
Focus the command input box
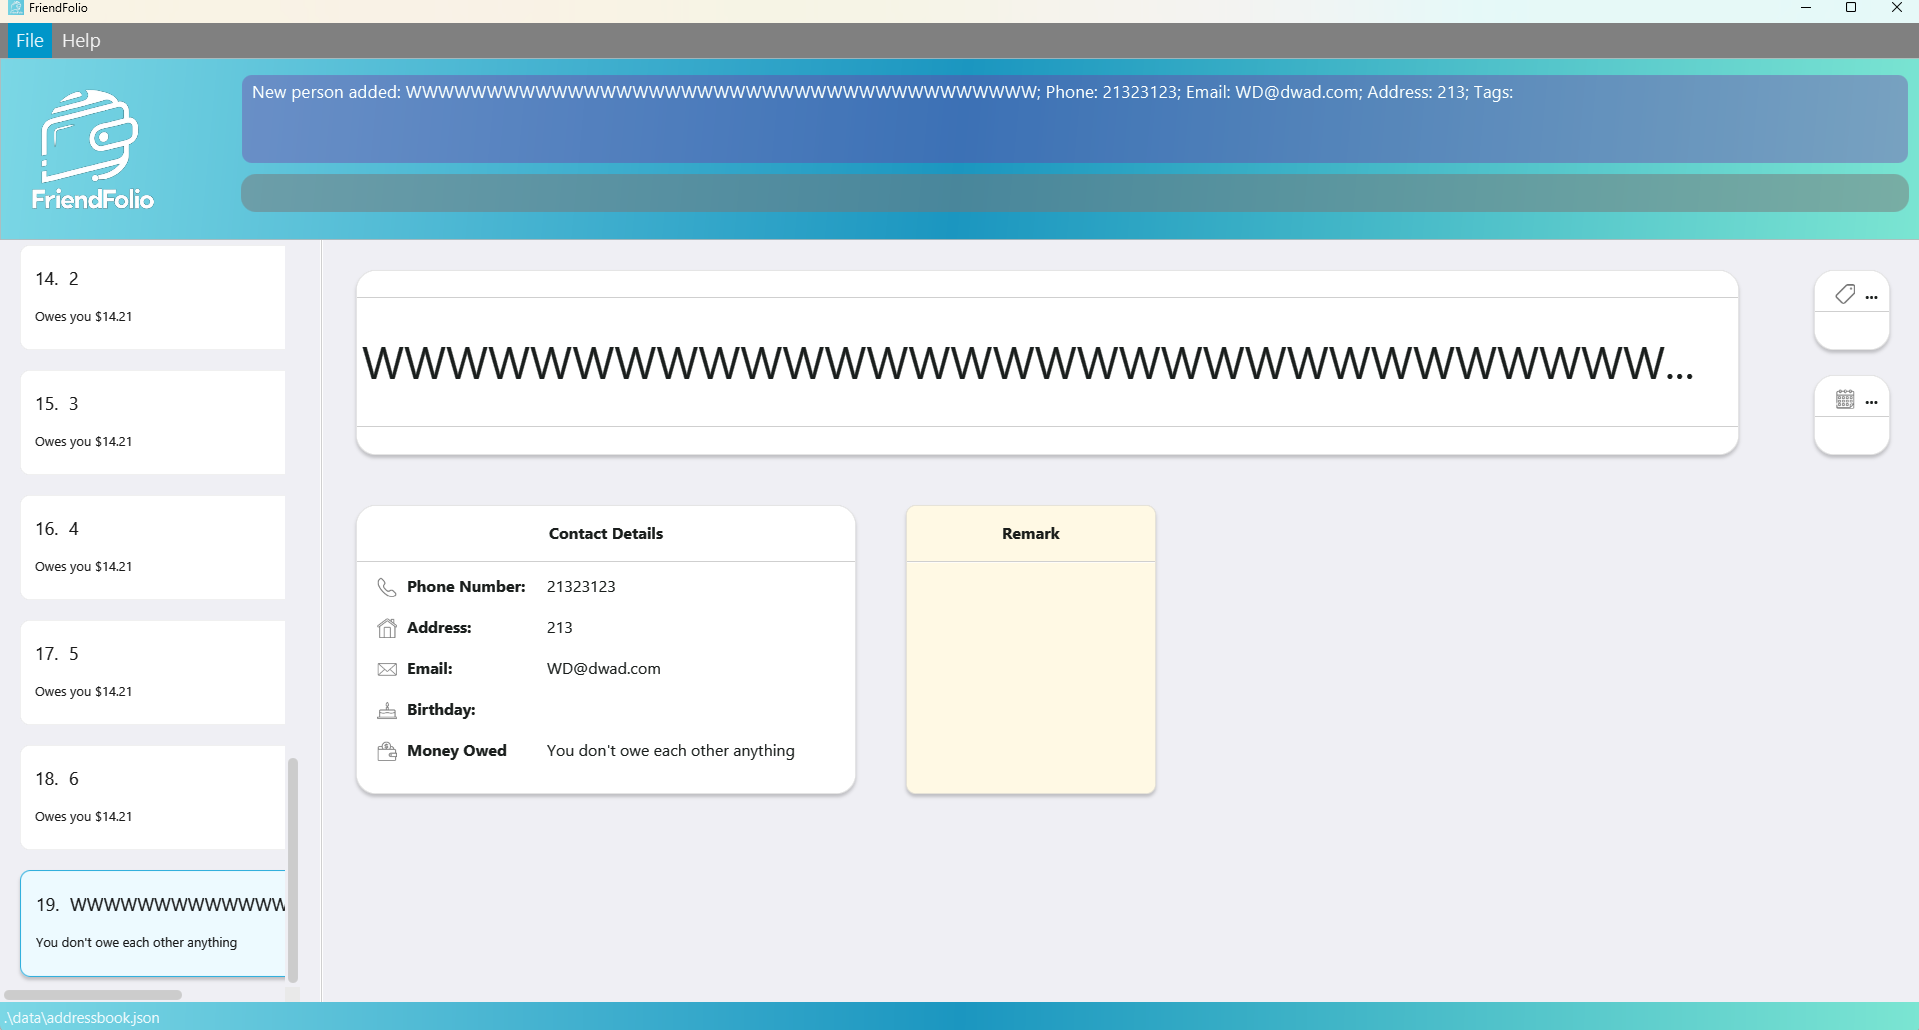point(1074,193)
